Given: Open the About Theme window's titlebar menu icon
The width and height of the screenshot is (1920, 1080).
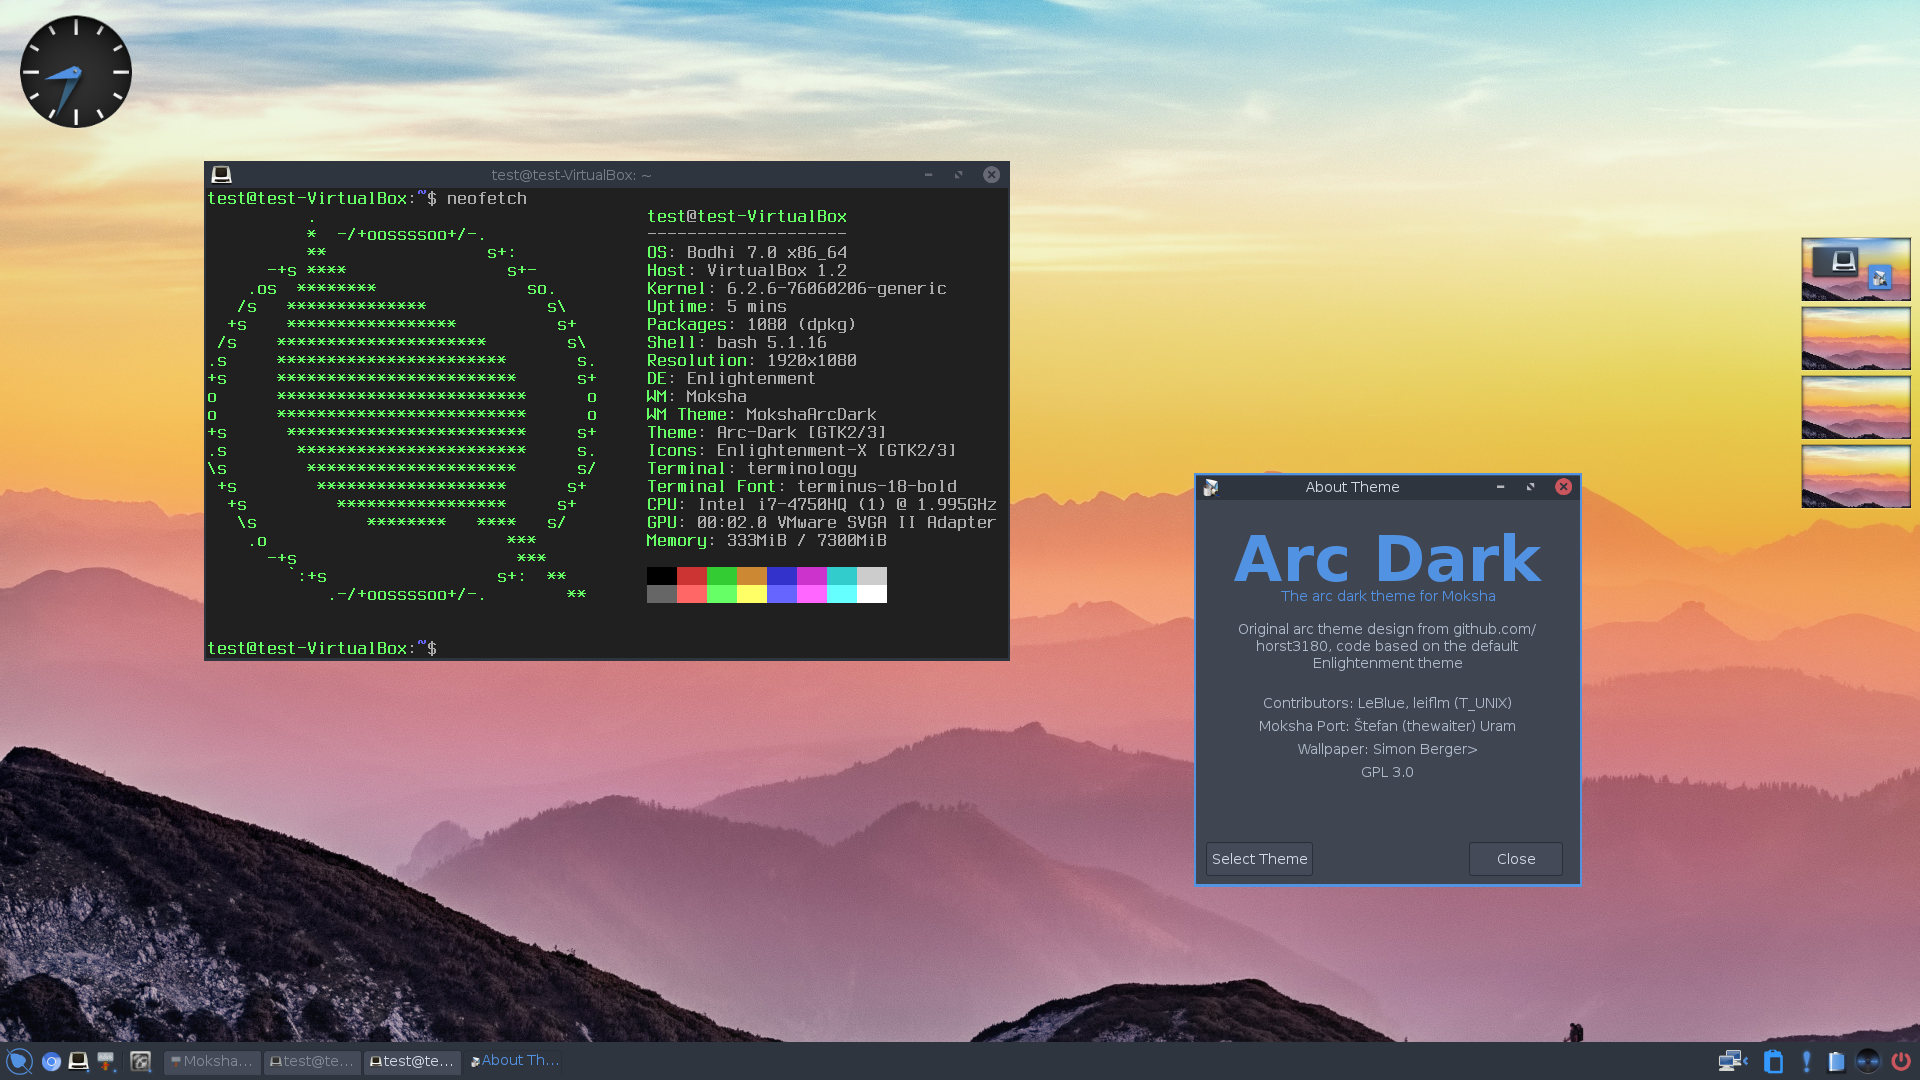Looking at the screenshot, I should (x=1211, y=487).
